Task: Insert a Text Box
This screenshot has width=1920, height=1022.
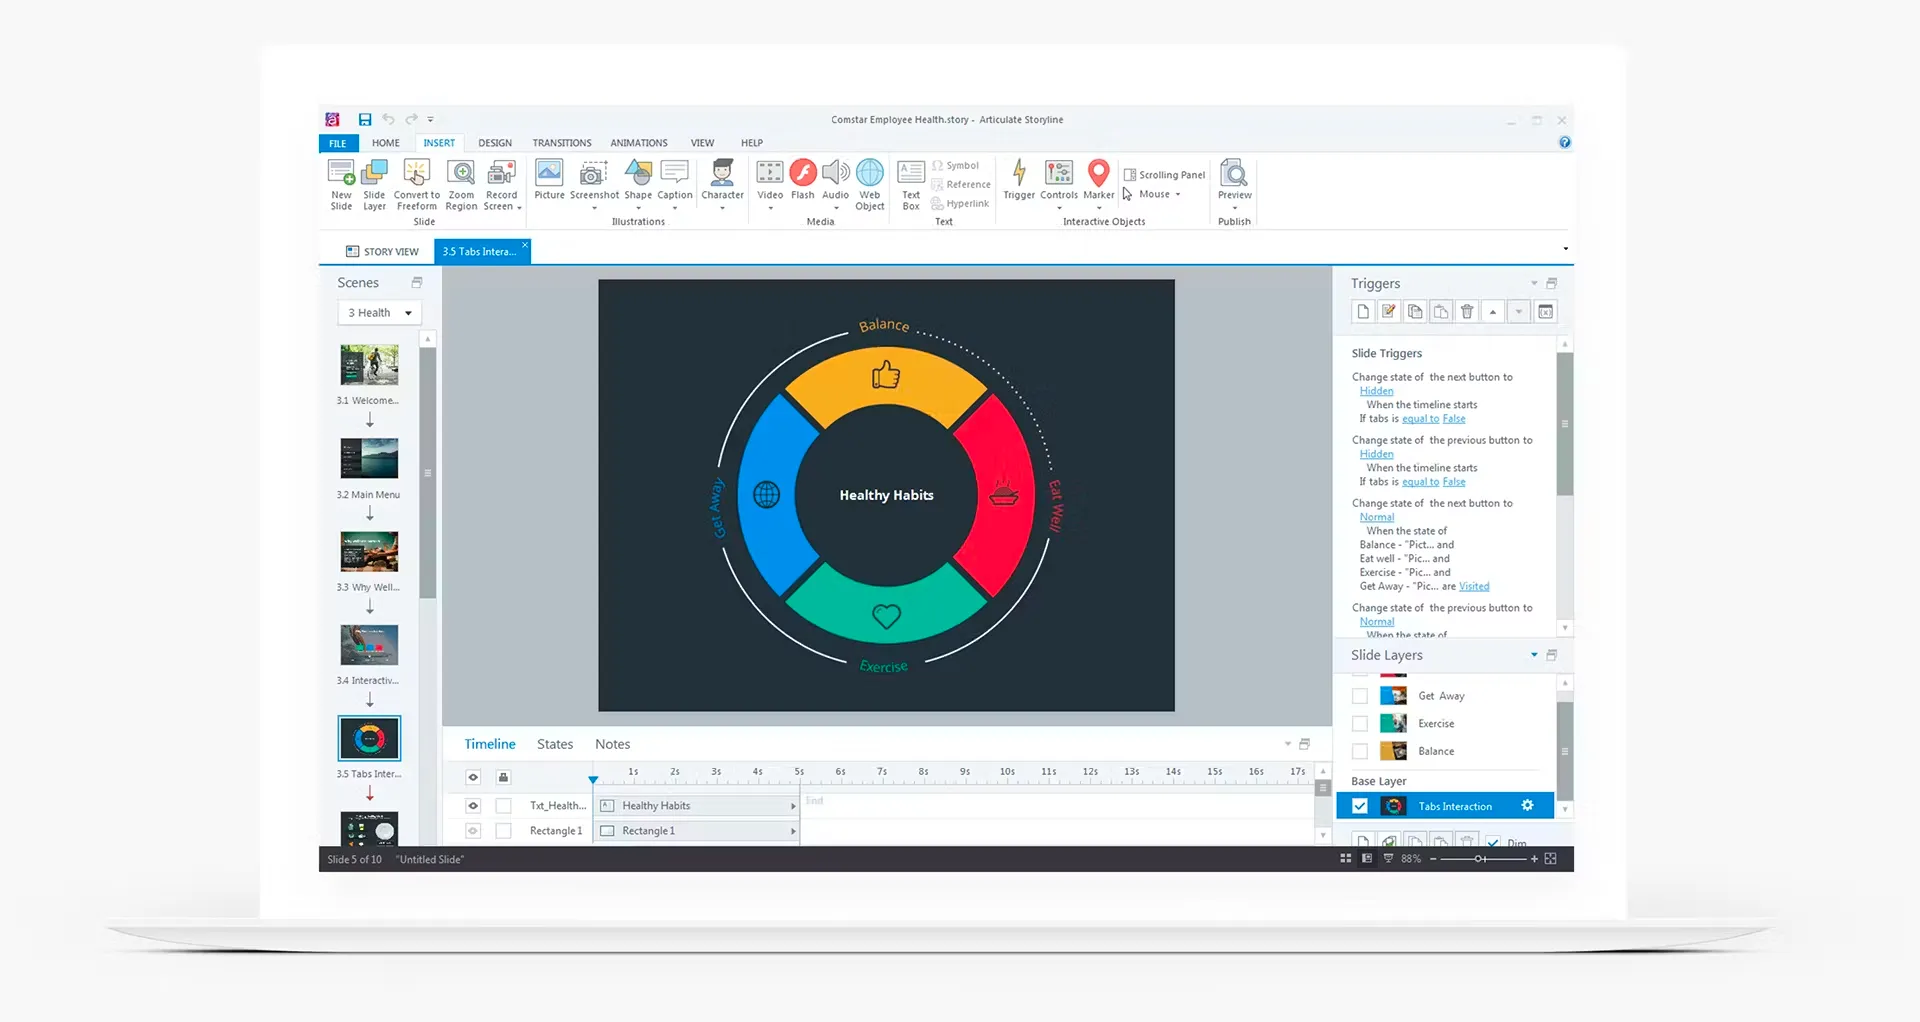Action: point(910,180)
